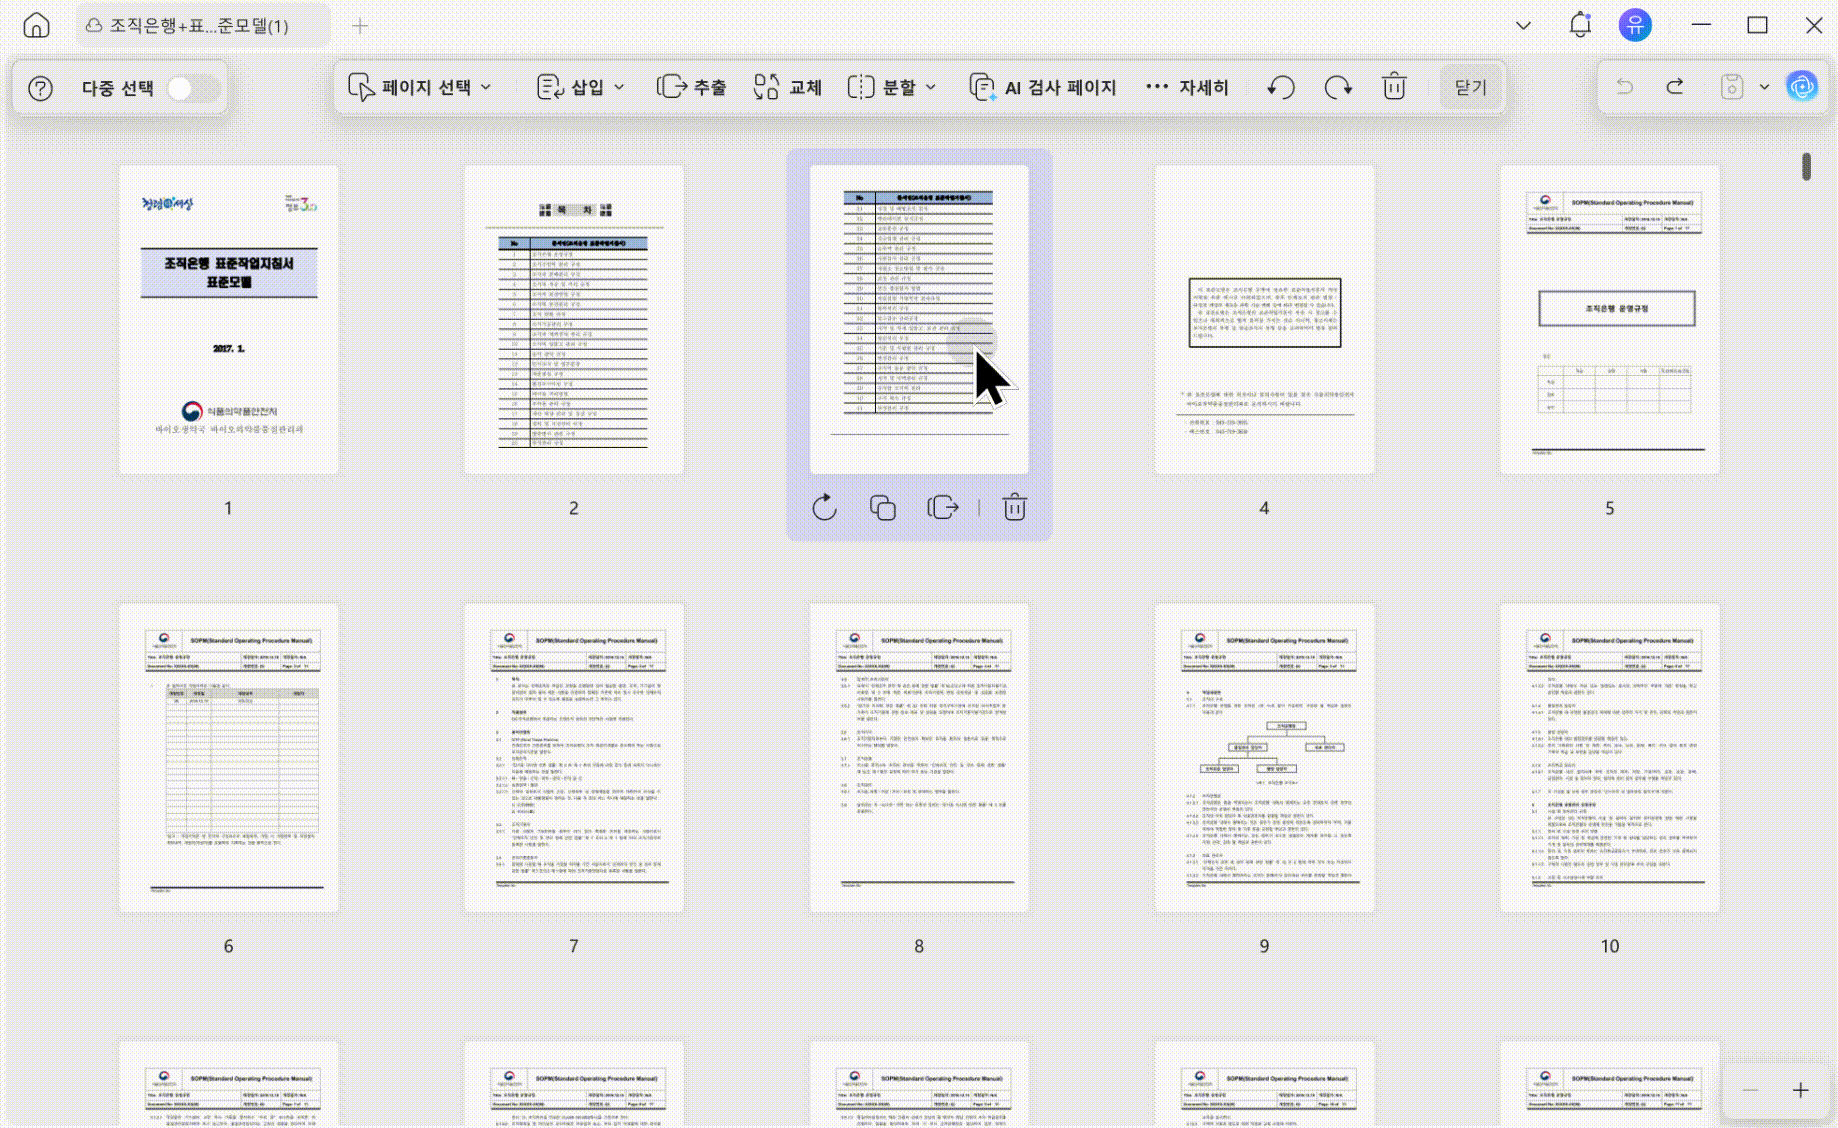Minimize the application window
This screenshot has height=1128, width=1838.
pyautogui.click(x=1701, y=25)
